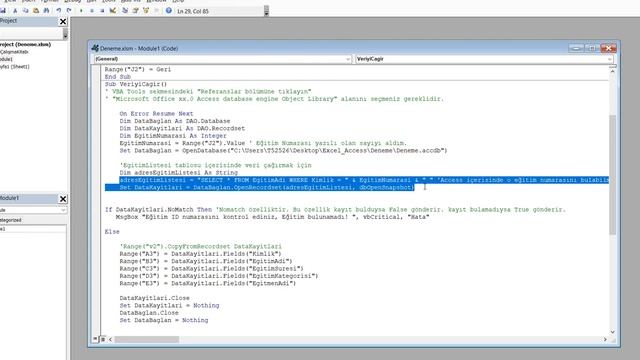Switch to the Categorized properties tab
Screen dimensions: 640x360
[x=11, y=220]
